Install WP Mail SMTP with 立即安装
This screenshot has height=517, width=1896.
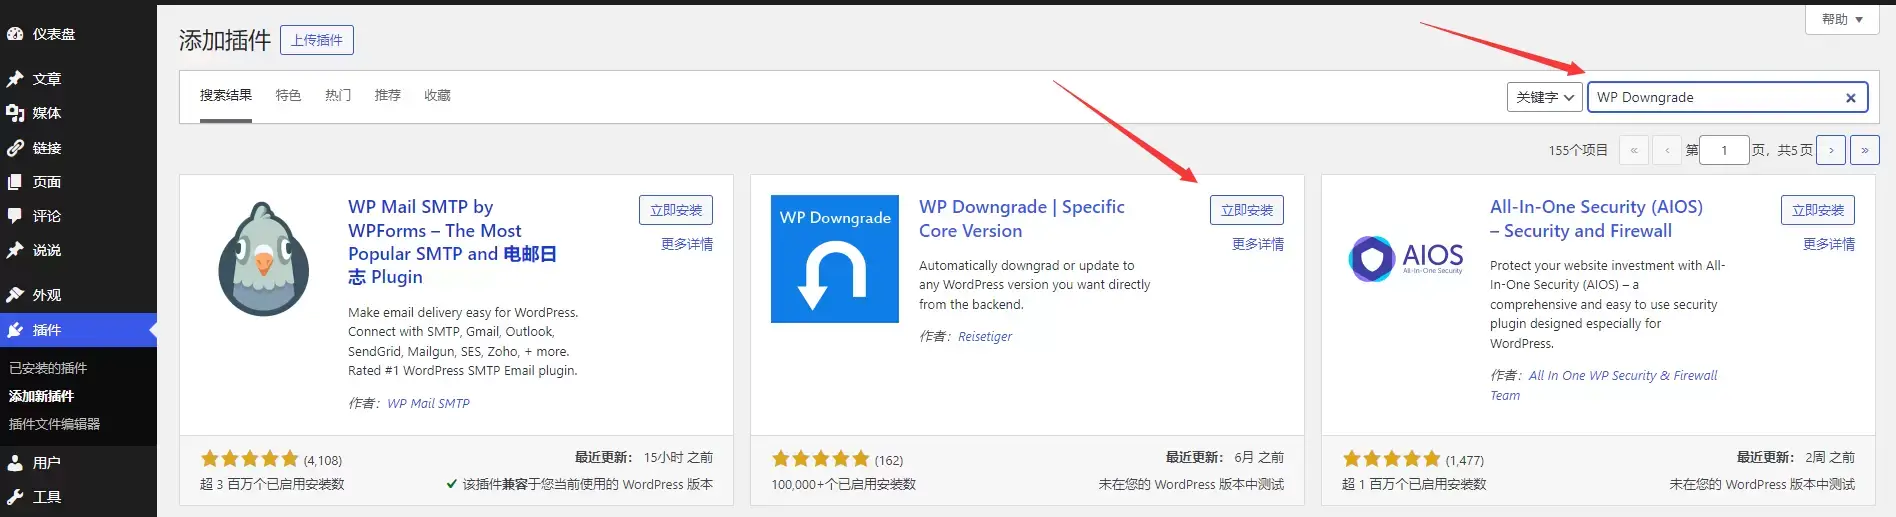(676, 210)
